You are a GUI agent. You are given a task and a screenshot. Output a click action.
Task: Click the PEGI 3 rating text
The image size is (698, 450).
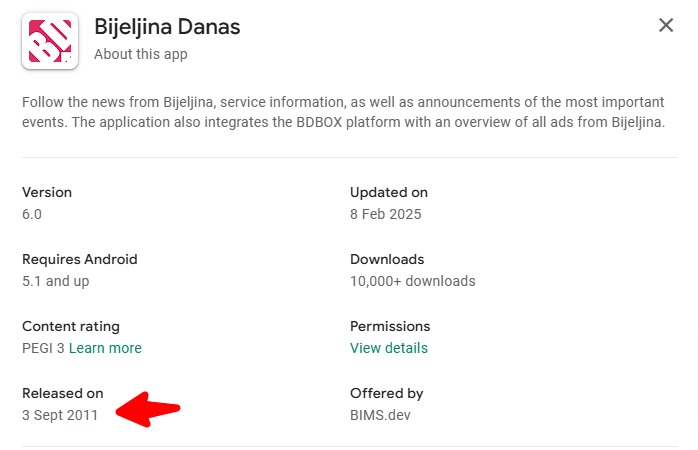pos(43,348)
